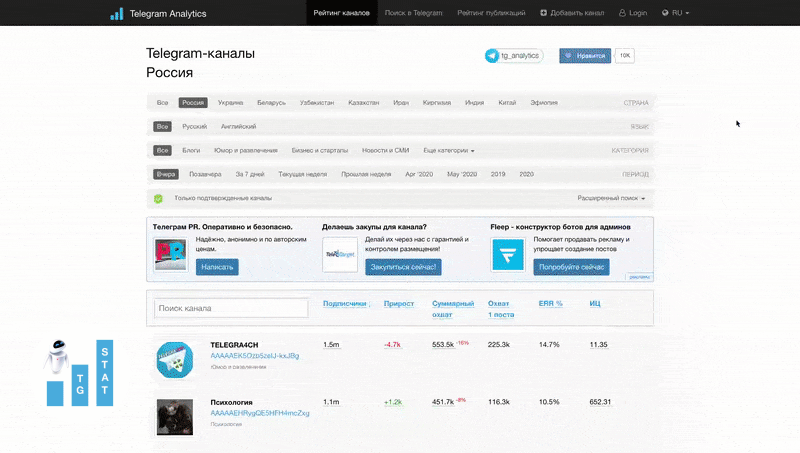Sort by Суммарный охват column

pos(453,309)
